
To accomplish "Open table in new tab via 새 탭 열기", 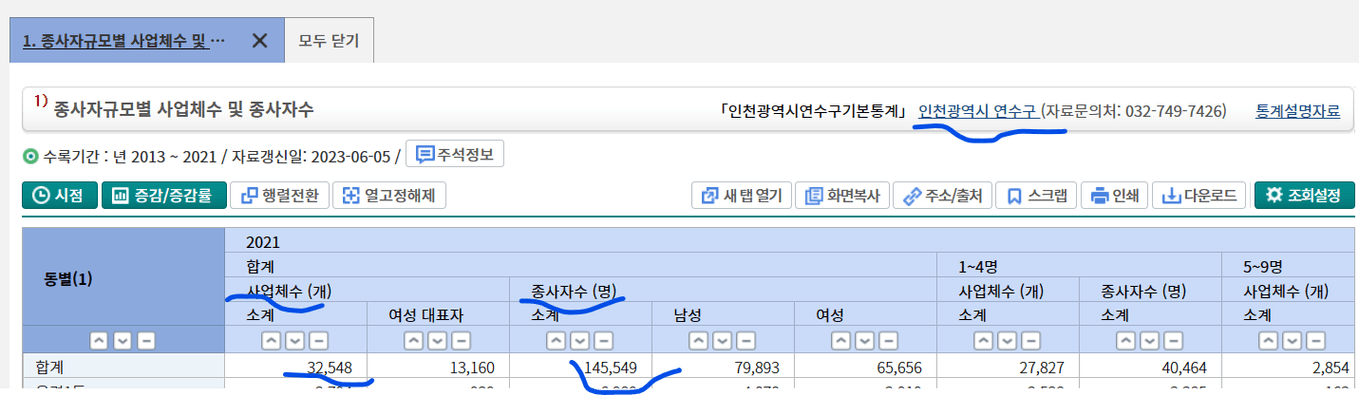I will click(x=742, y=195).
